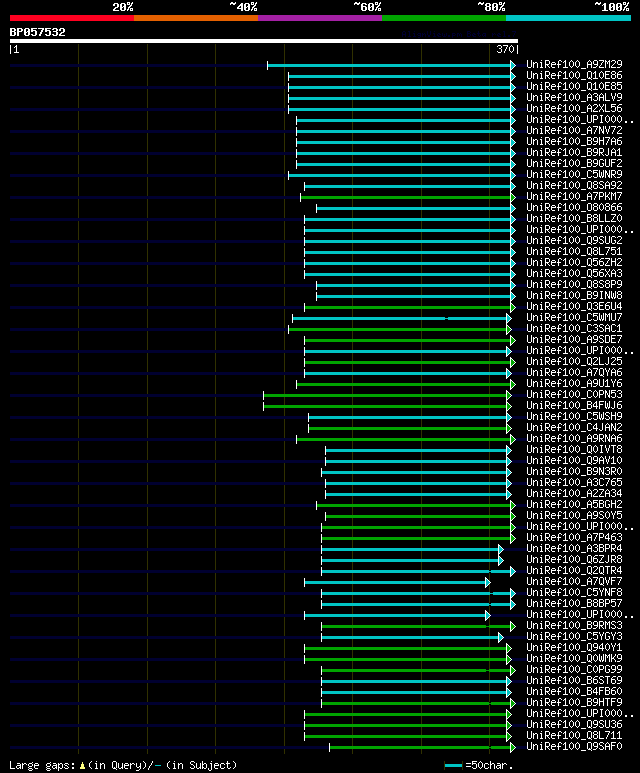Select label UniRef100_B9INW8
The width and height of the screenshot is (640, 773).
(574, 295)
